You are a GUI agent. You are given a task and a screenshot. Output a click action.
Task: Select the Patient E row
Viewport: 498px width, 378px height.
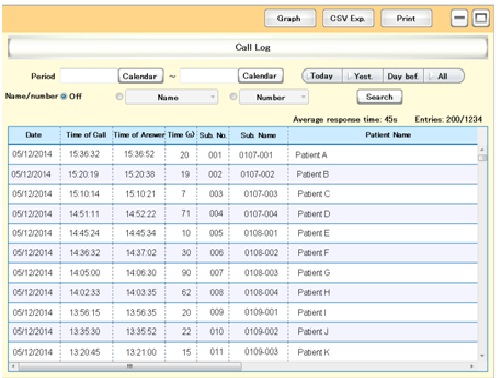243,233
